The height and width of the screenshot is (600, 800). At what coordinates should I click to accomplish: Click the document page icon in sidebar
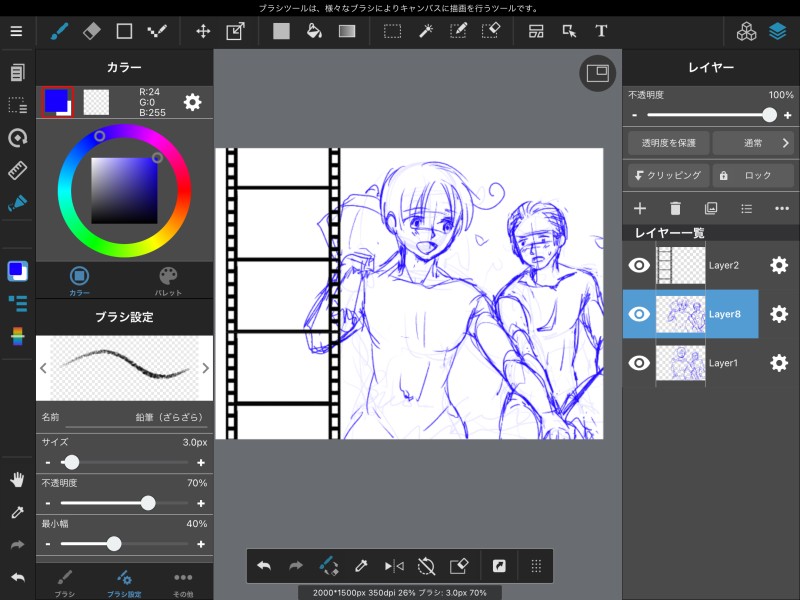17,72
